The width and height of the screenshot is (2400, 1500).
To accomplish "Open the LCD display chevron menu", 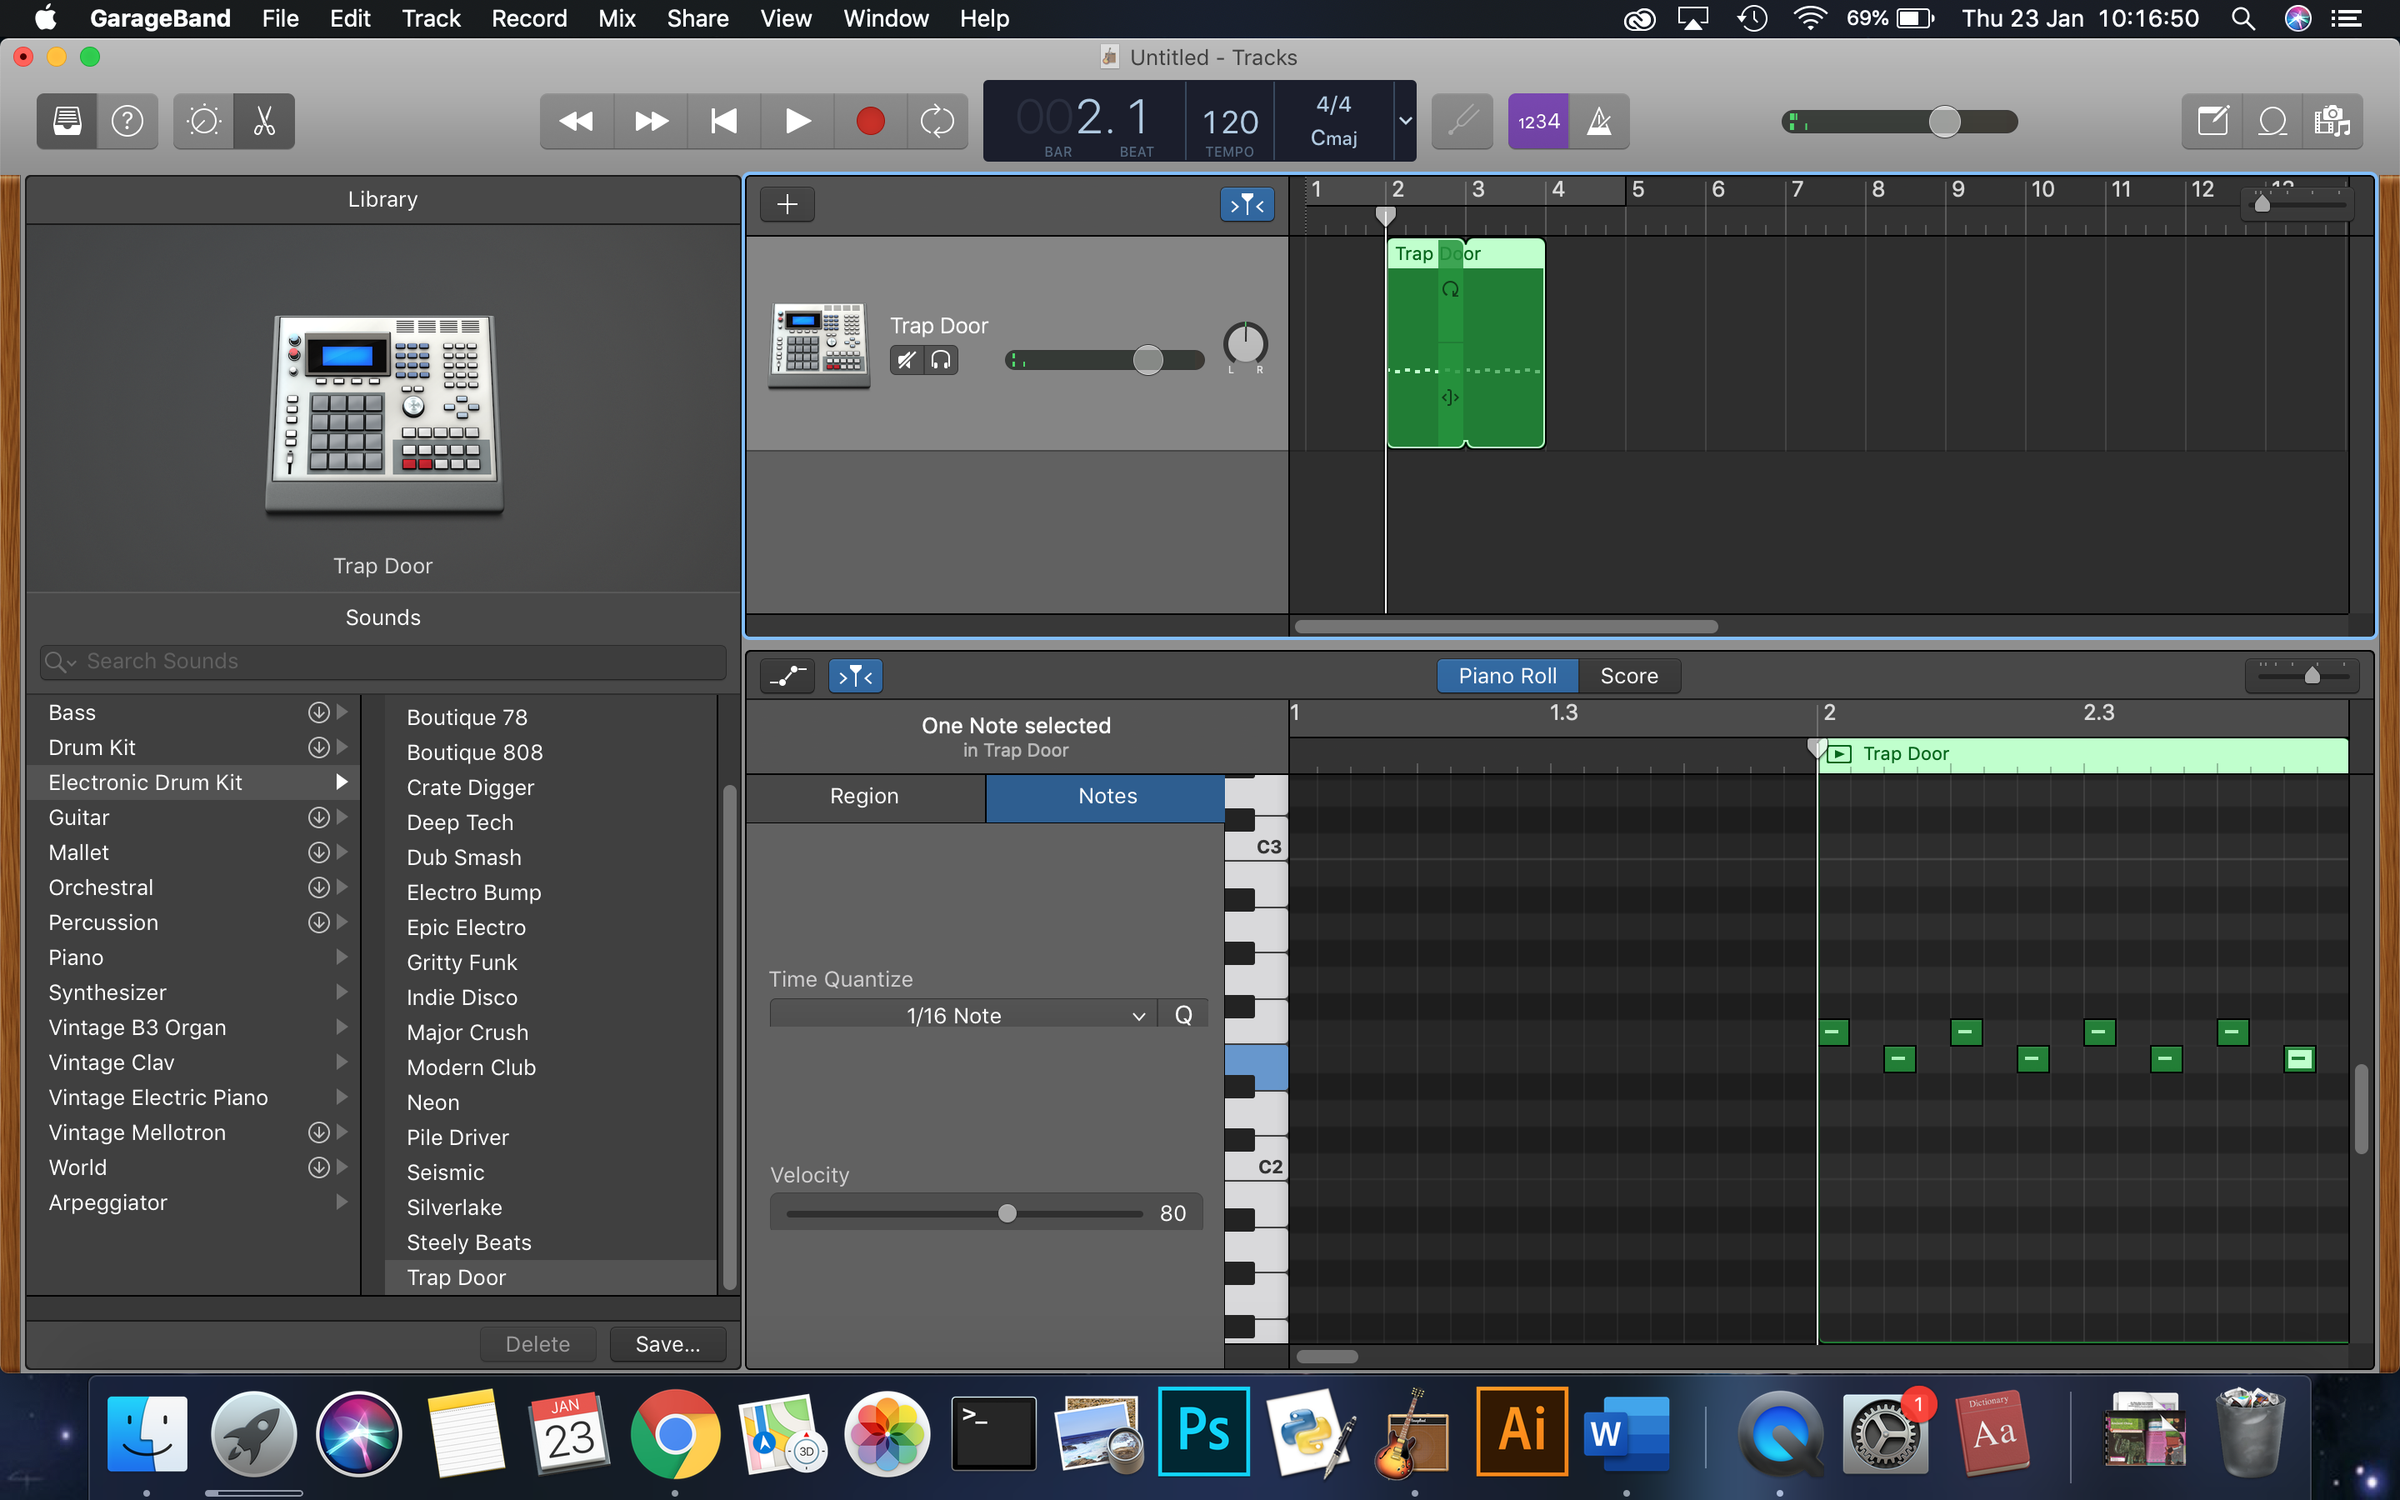I will (1404, 121).
